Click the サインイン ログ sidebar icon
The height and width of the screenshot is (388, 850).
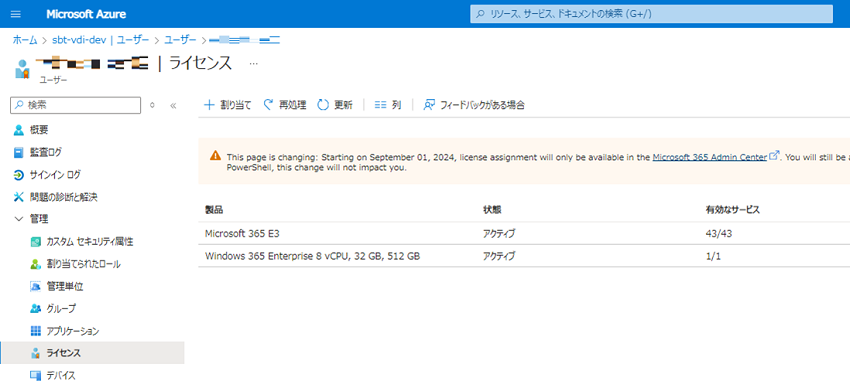click(19, 174)
